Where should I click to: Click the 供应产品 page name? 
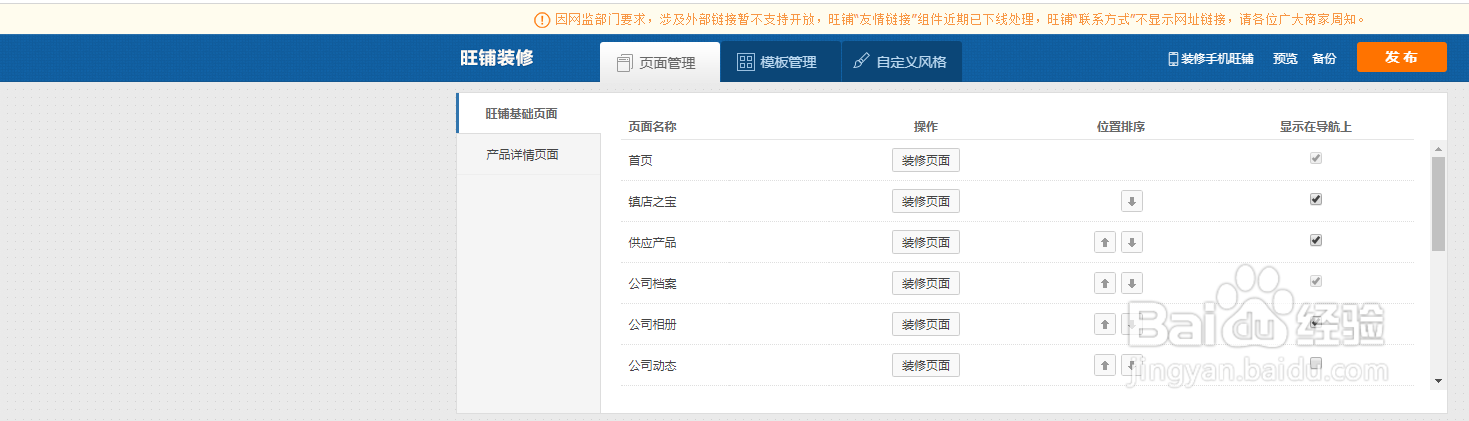(652, 242)
